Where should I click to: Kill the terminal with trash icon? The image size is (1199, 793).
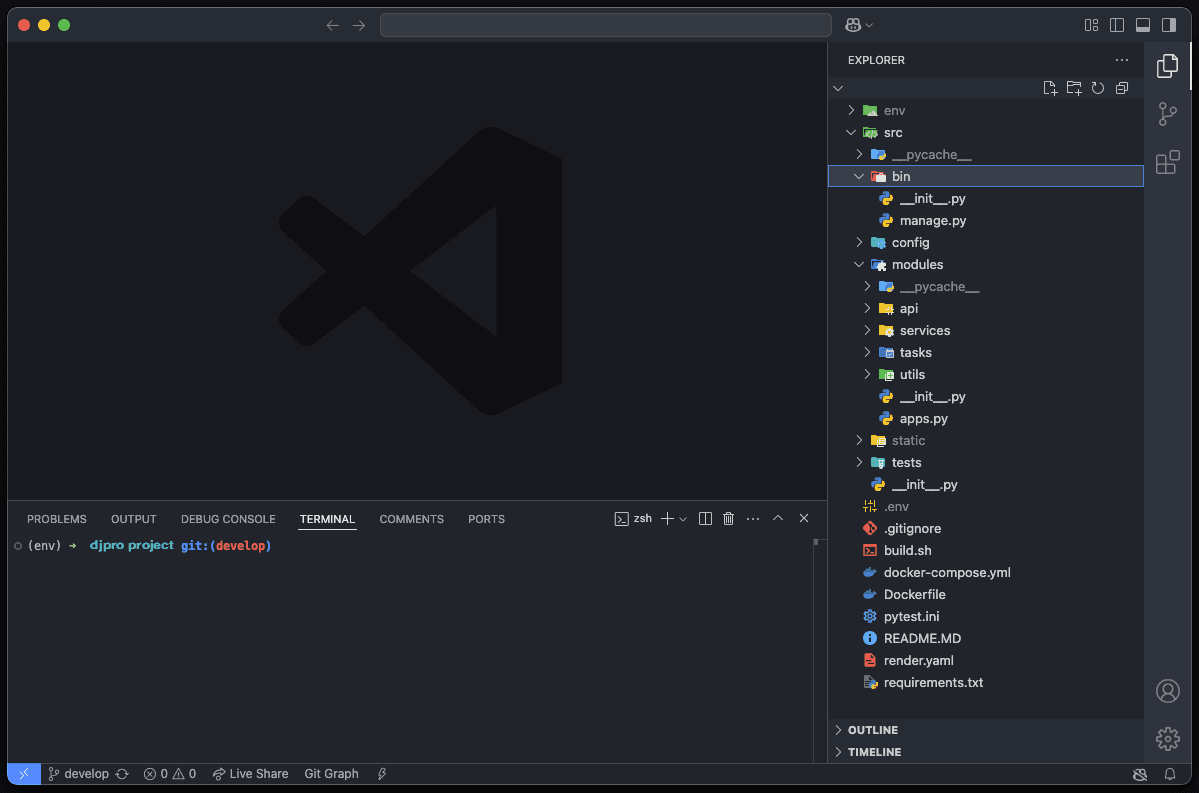pyautogui.click(x=729, y=518)
